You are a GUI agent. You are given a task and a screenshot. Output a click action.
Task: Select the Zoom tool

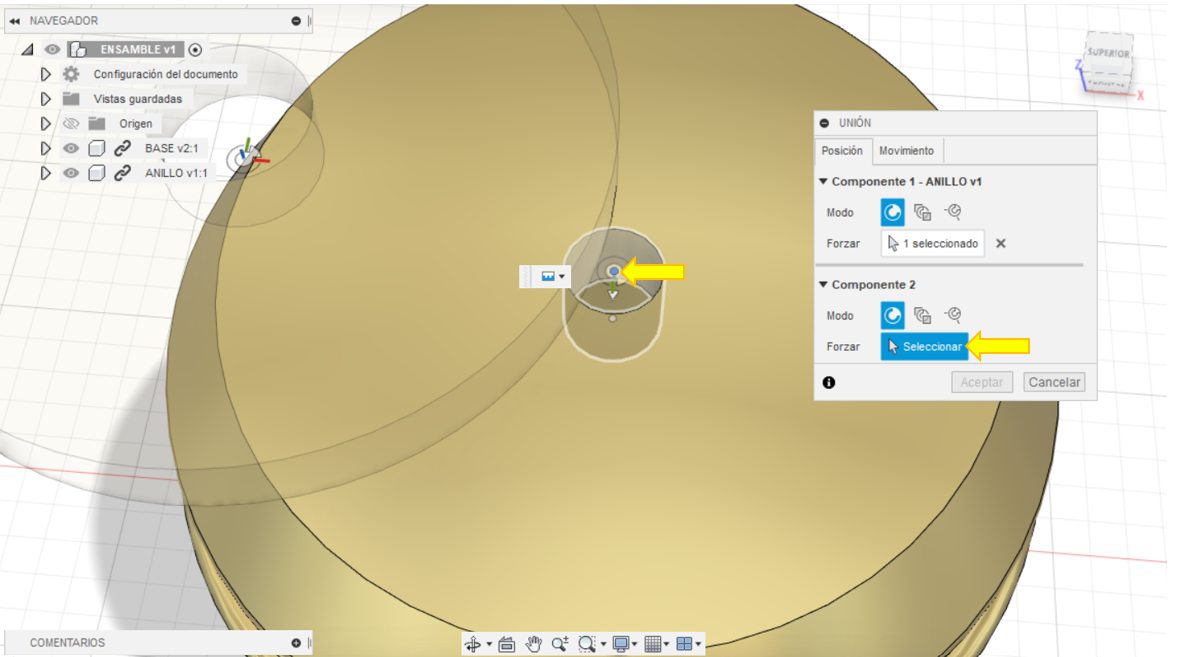coord(560,644)
